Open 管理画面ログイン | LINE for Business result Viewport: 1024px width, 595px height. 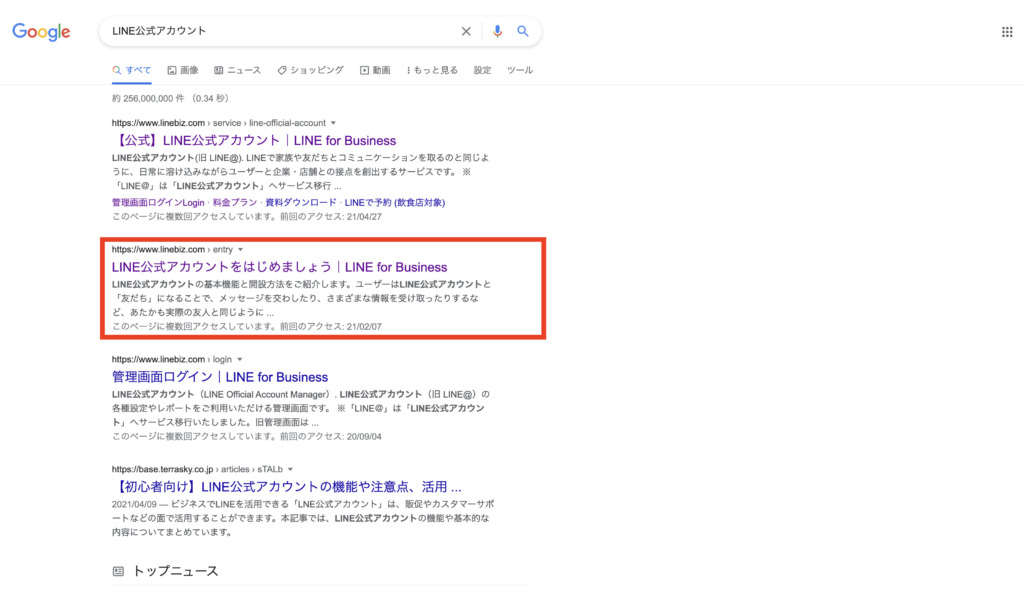[220, 377]
